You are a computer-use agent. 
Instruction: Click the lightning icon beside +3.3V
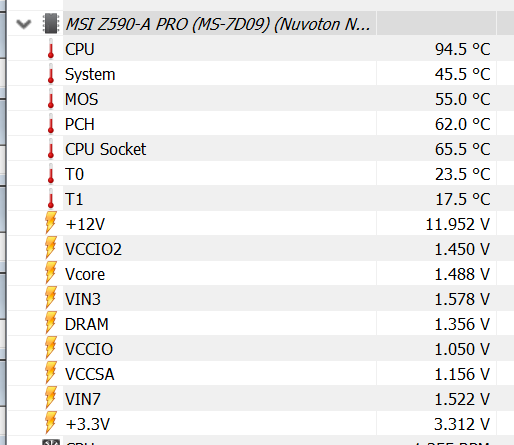point(51,423)
